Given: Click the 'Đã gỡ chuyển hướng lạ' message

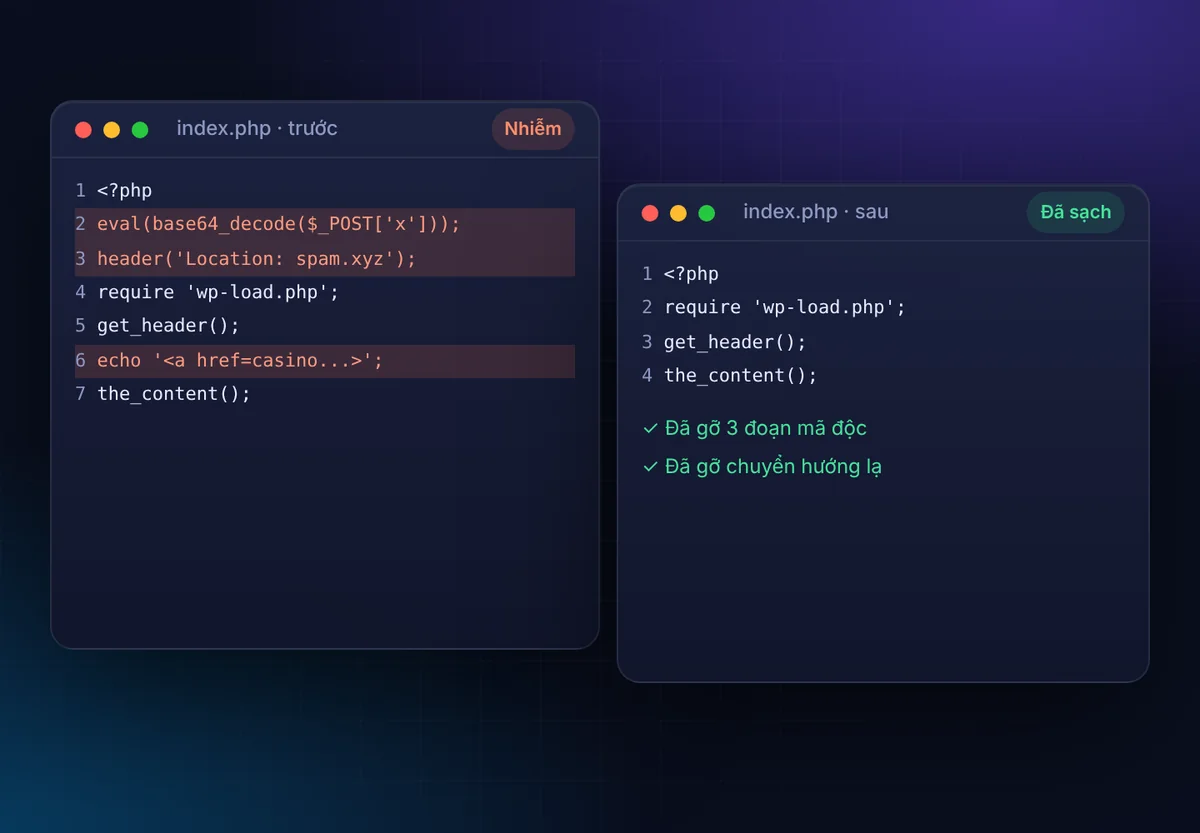Looking at the screenshot, I should (773, 467).
